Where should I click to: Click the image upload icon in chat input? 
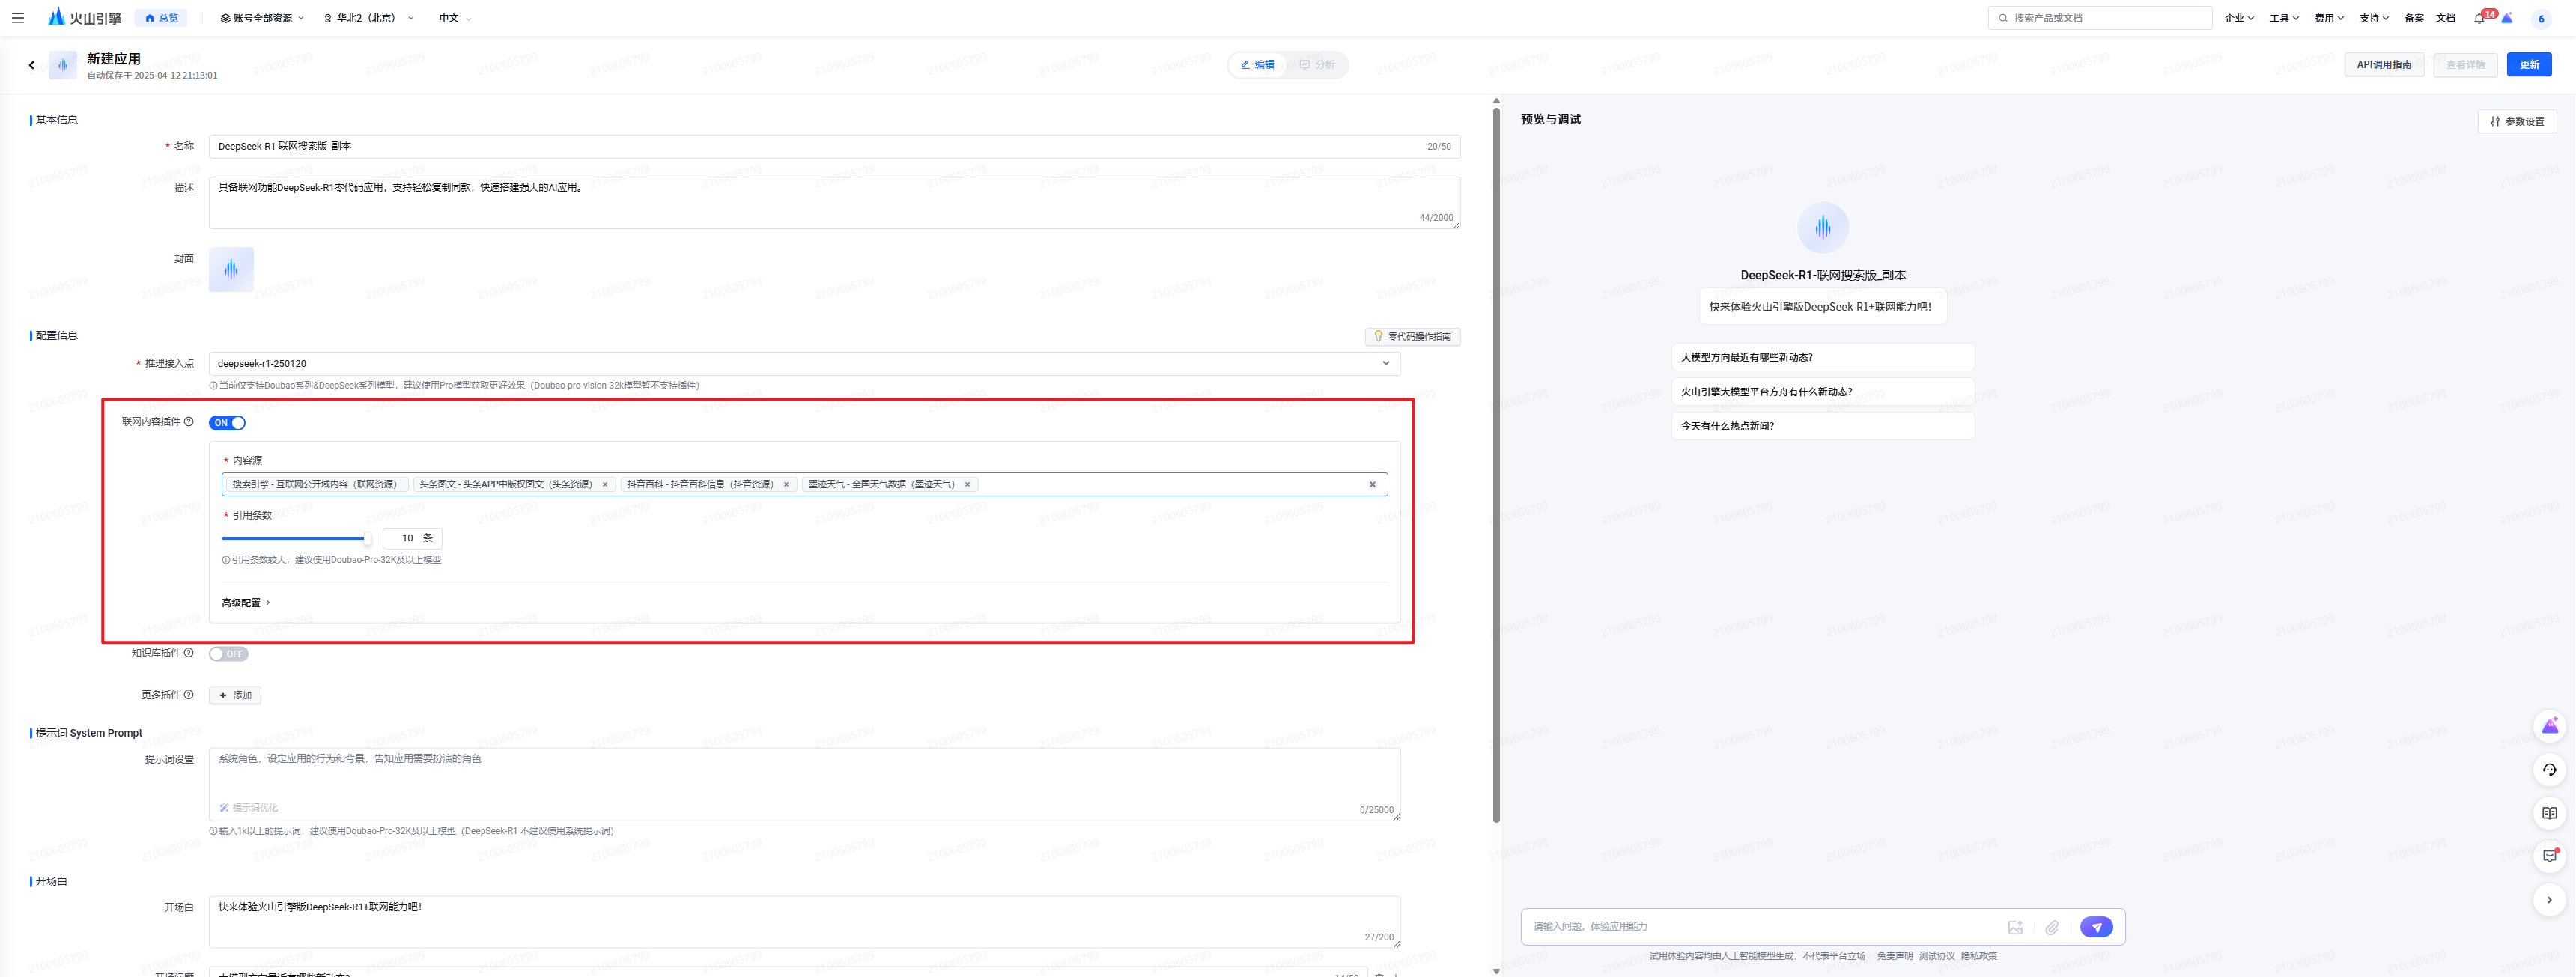[x=2015, y=927]
